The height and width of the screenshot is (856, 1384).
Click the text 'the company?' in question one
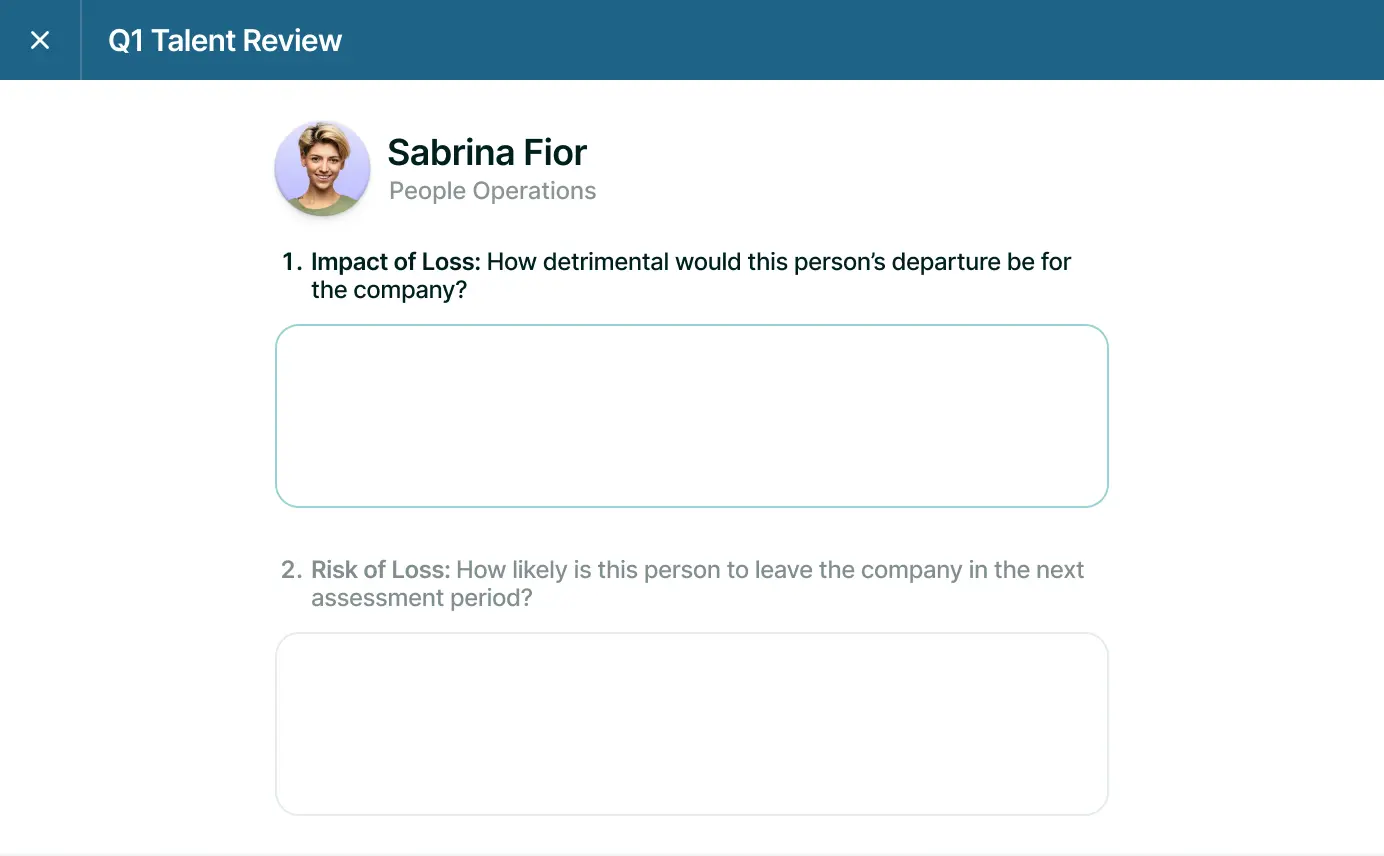point(389,290)
